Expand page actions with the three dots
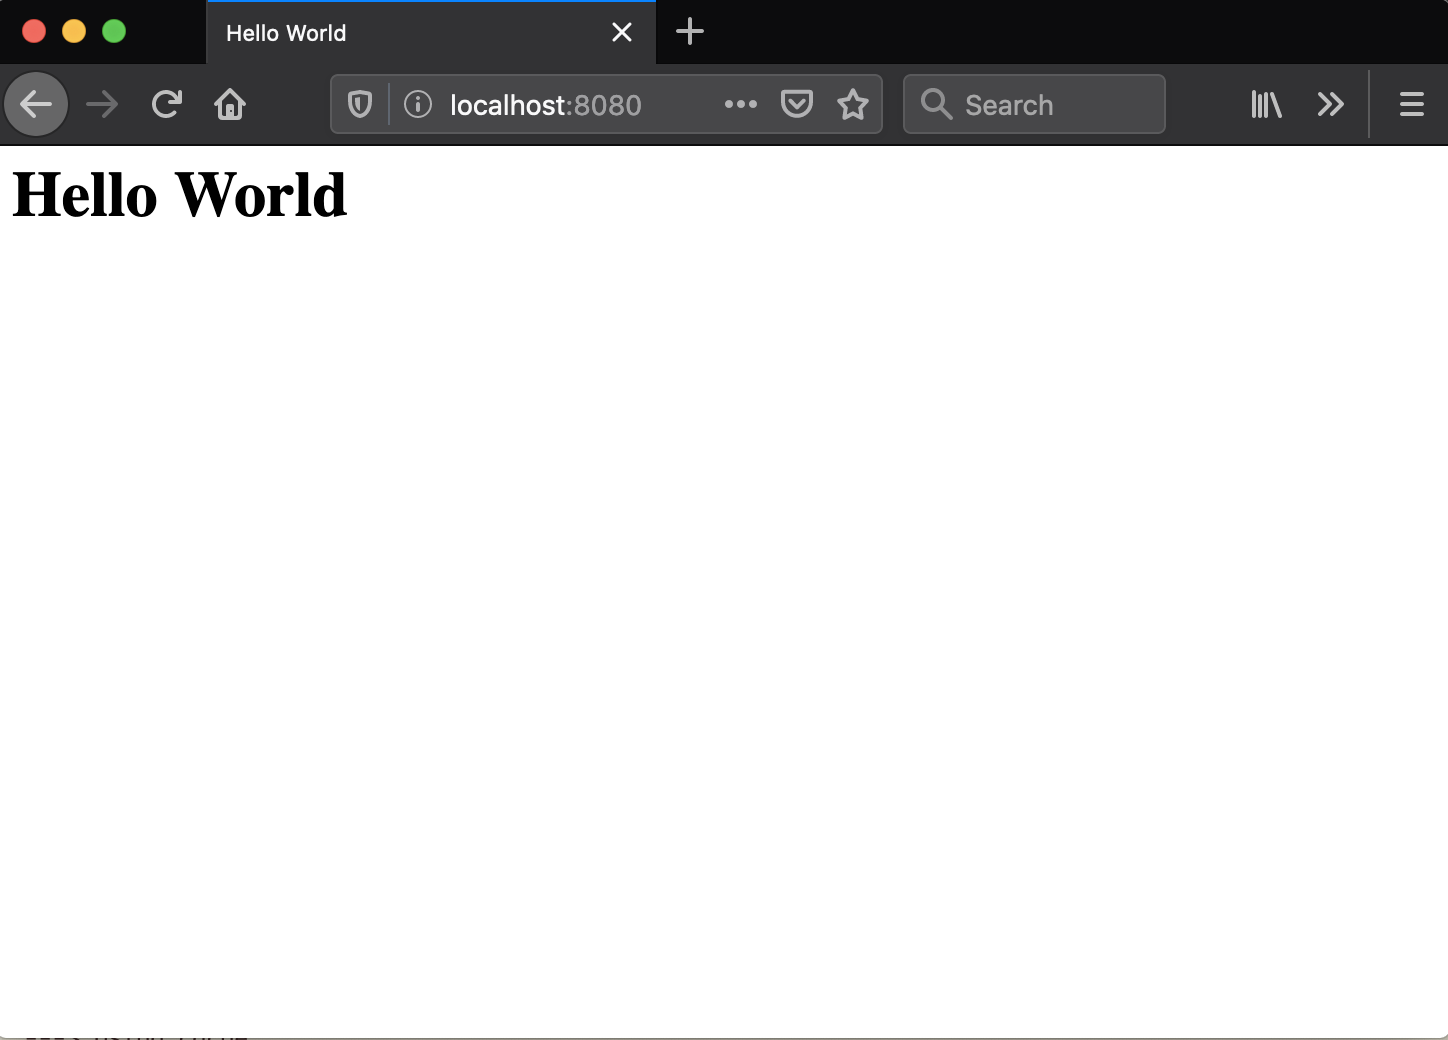Viewport: 1448px width, 1040px height. (740, 104)
